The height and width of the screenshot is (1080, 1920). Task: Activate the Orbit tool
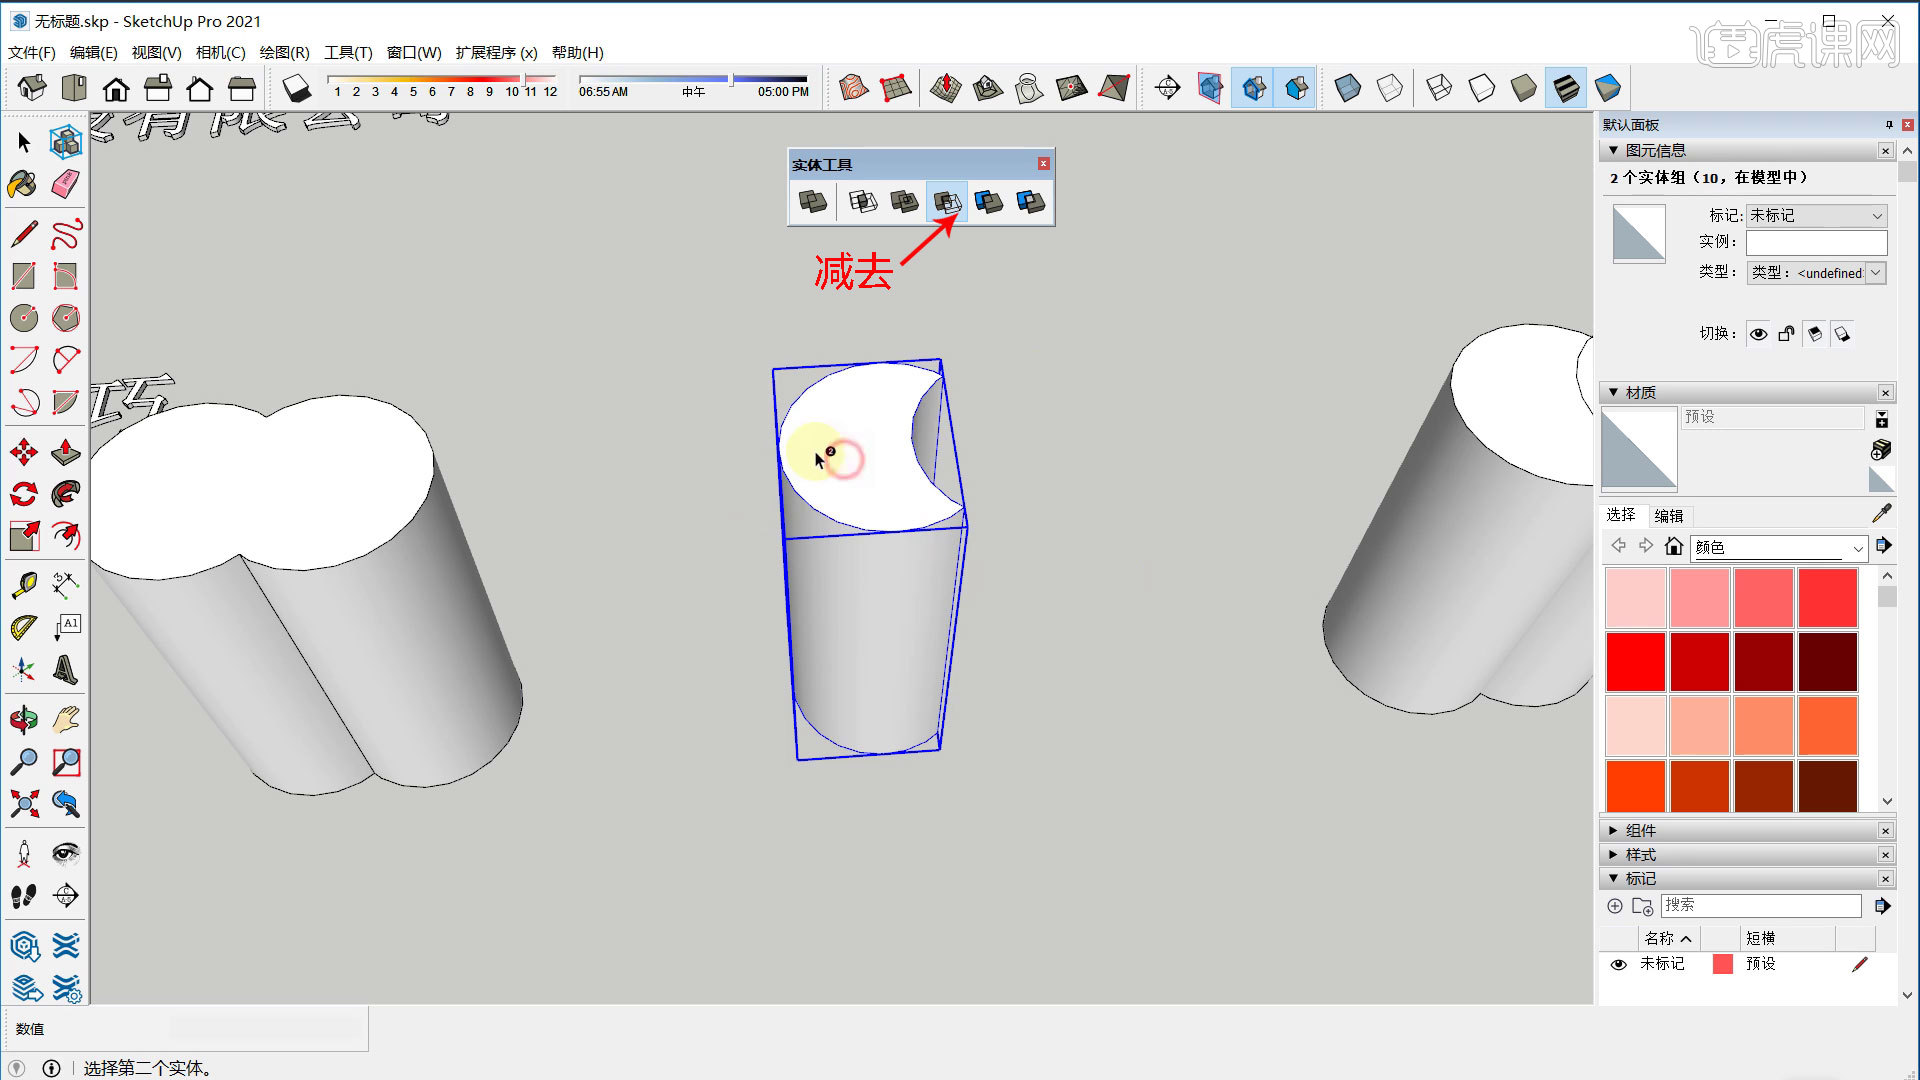pyautogui.click(x=24, y=719)
